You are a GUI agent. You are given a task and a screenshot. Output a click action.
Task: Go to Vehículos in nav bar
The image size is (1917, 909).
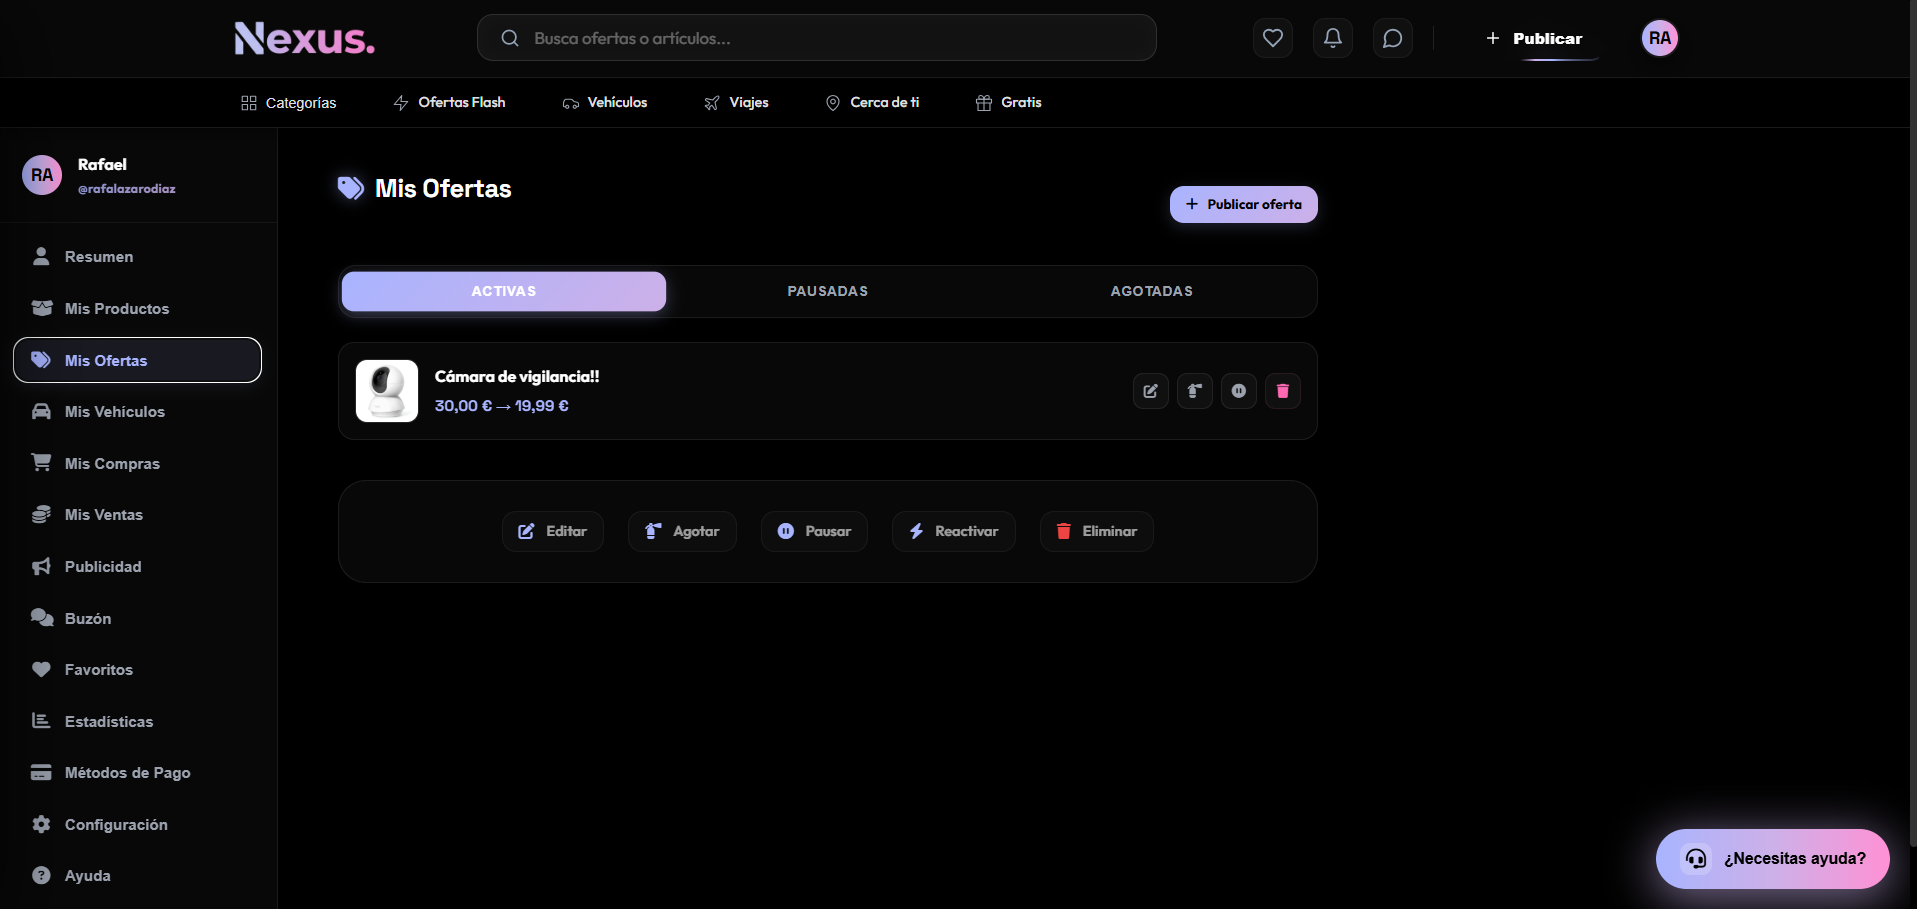click(605, 103)
